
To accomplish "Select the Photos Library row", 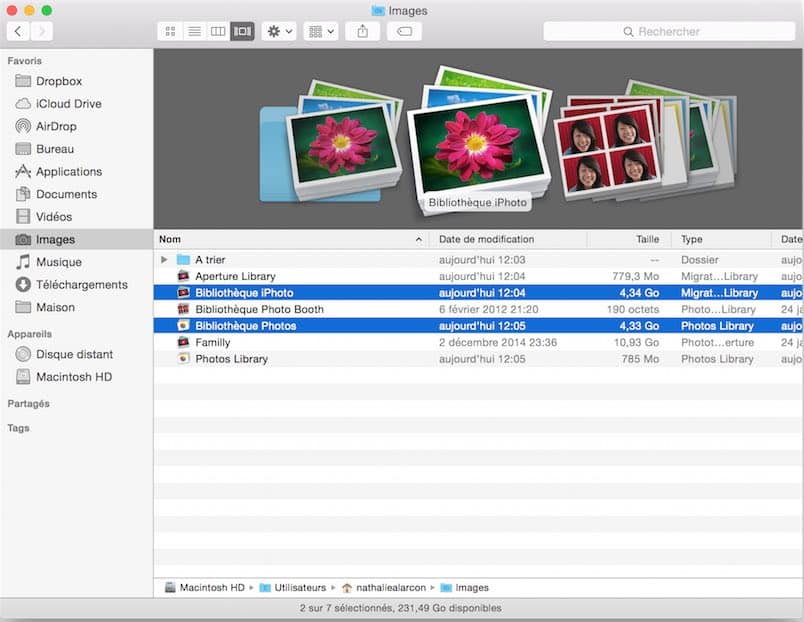I will [478, 359].
